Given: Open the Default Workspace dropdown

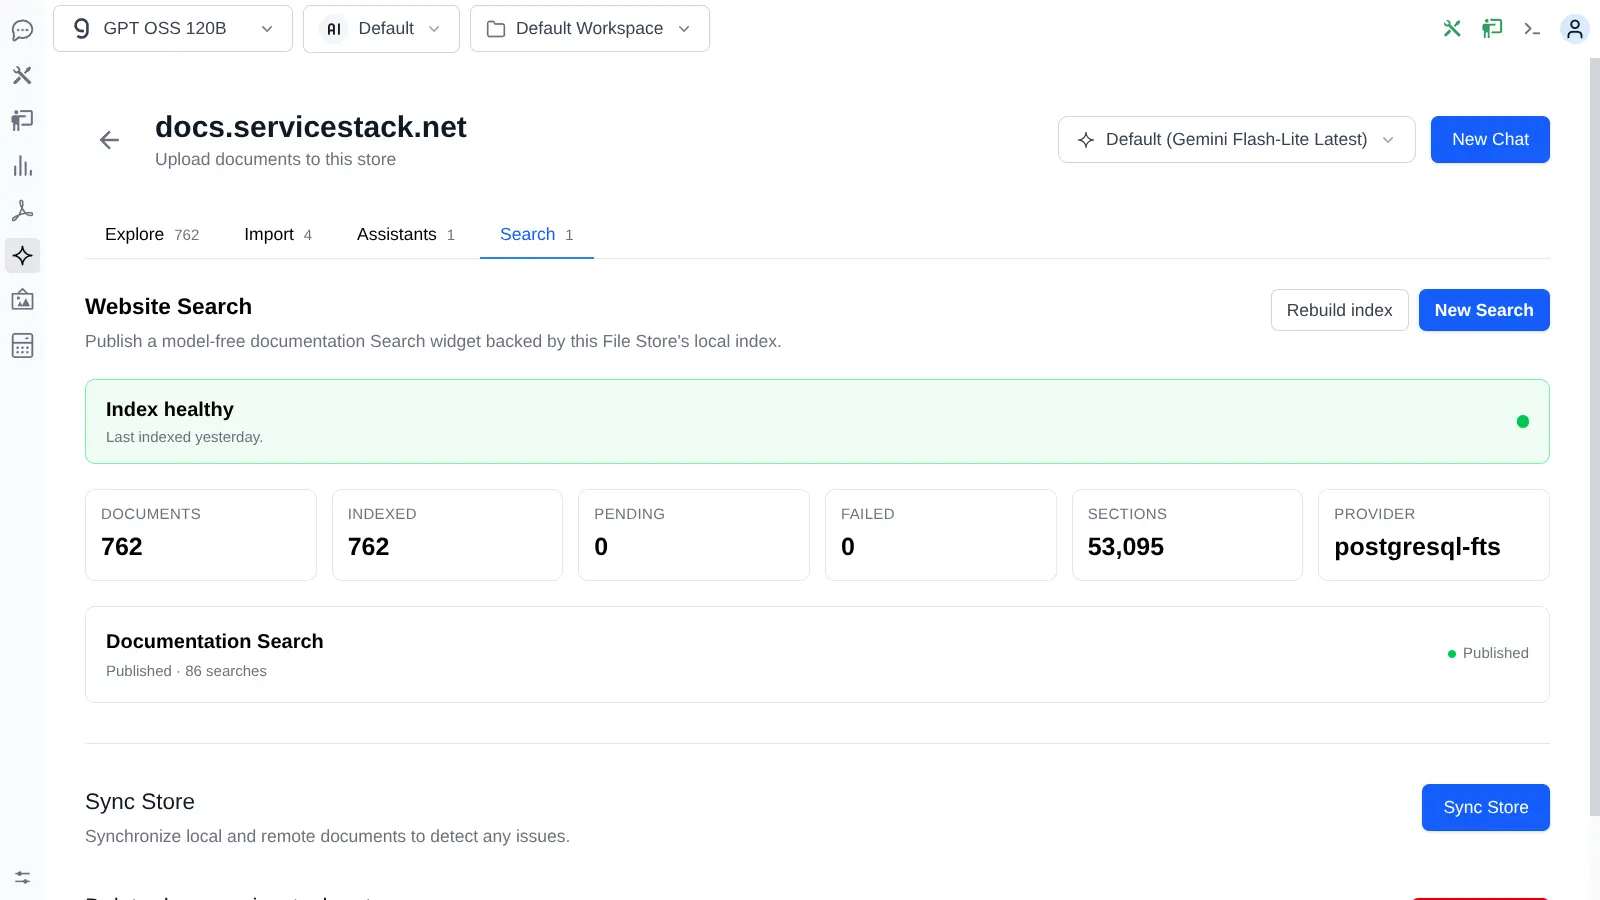Looking at the screenshot, I should point(590,28).
